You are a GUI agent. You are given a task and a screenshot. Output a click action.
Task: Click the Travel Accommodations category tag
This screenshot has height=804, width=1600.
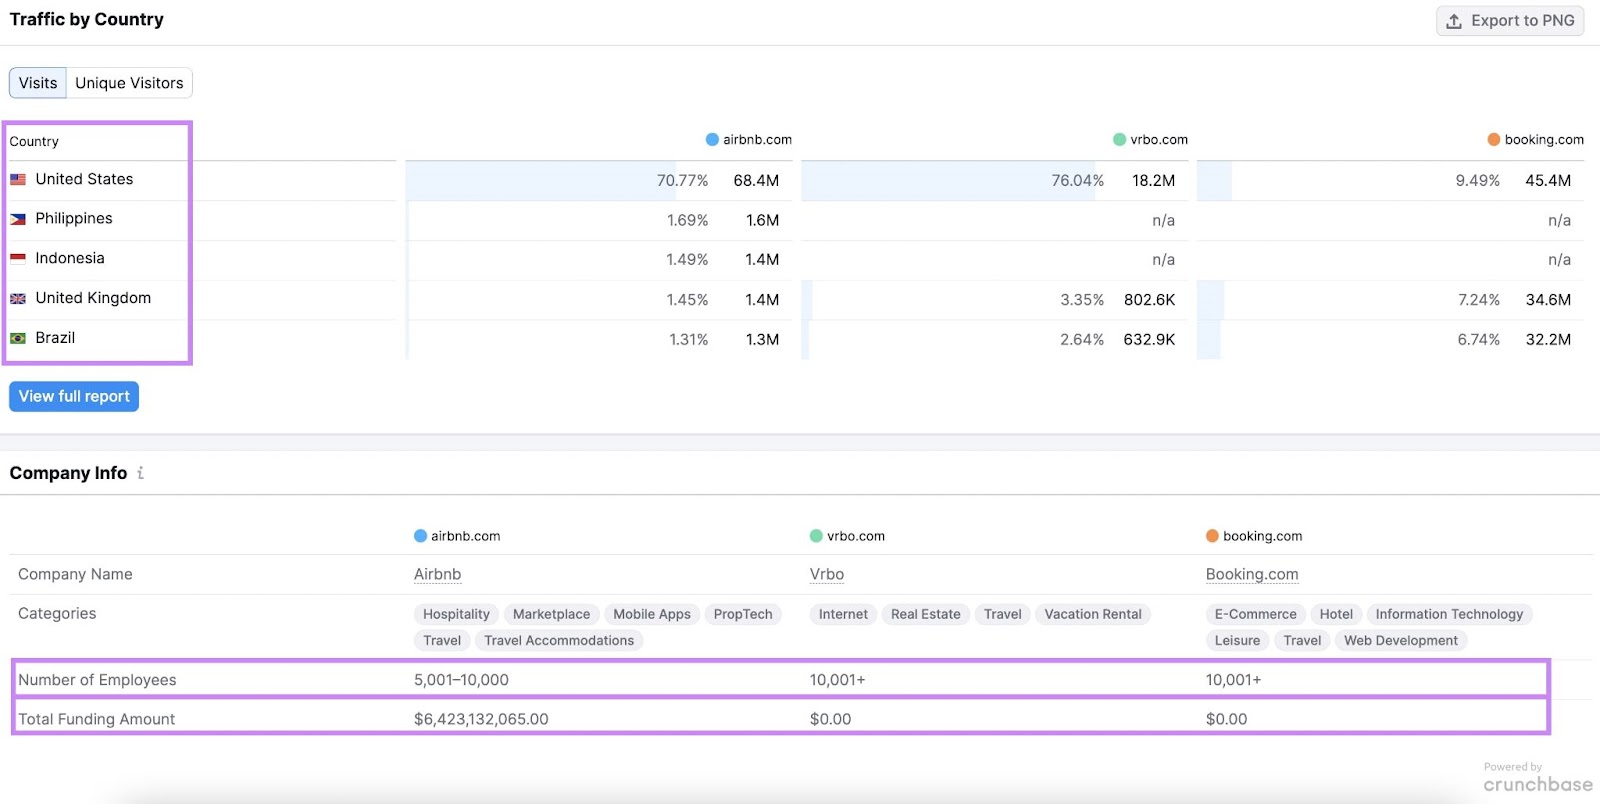(559, 641)
